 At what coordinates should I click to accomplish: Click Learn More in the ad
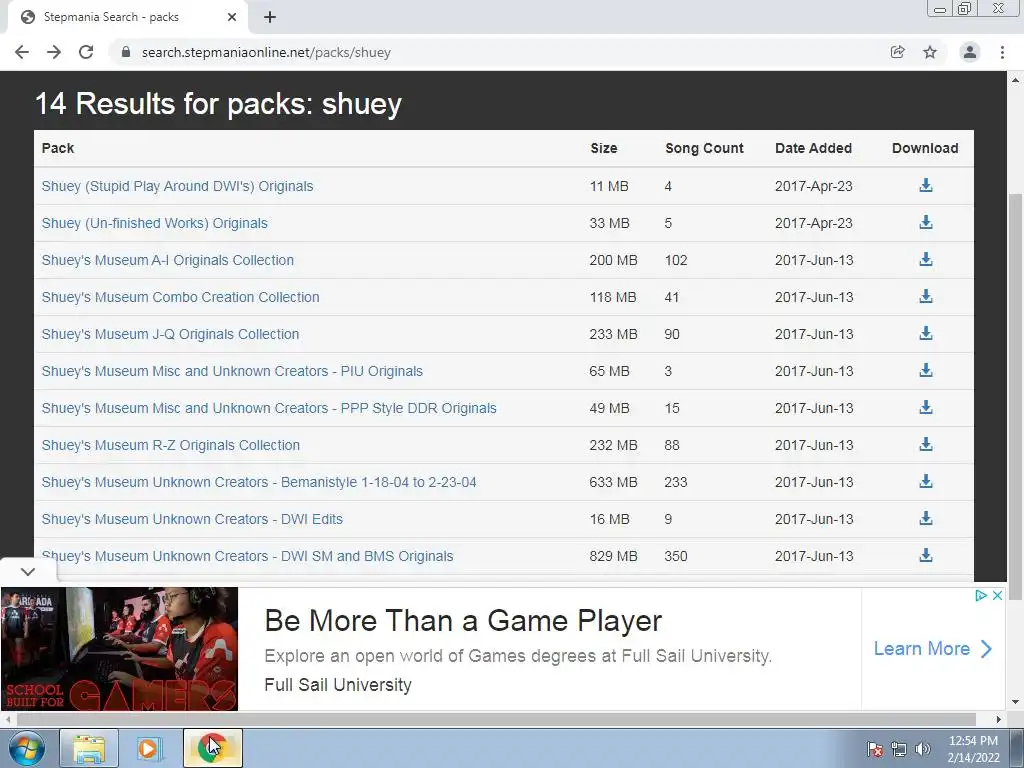933,648
